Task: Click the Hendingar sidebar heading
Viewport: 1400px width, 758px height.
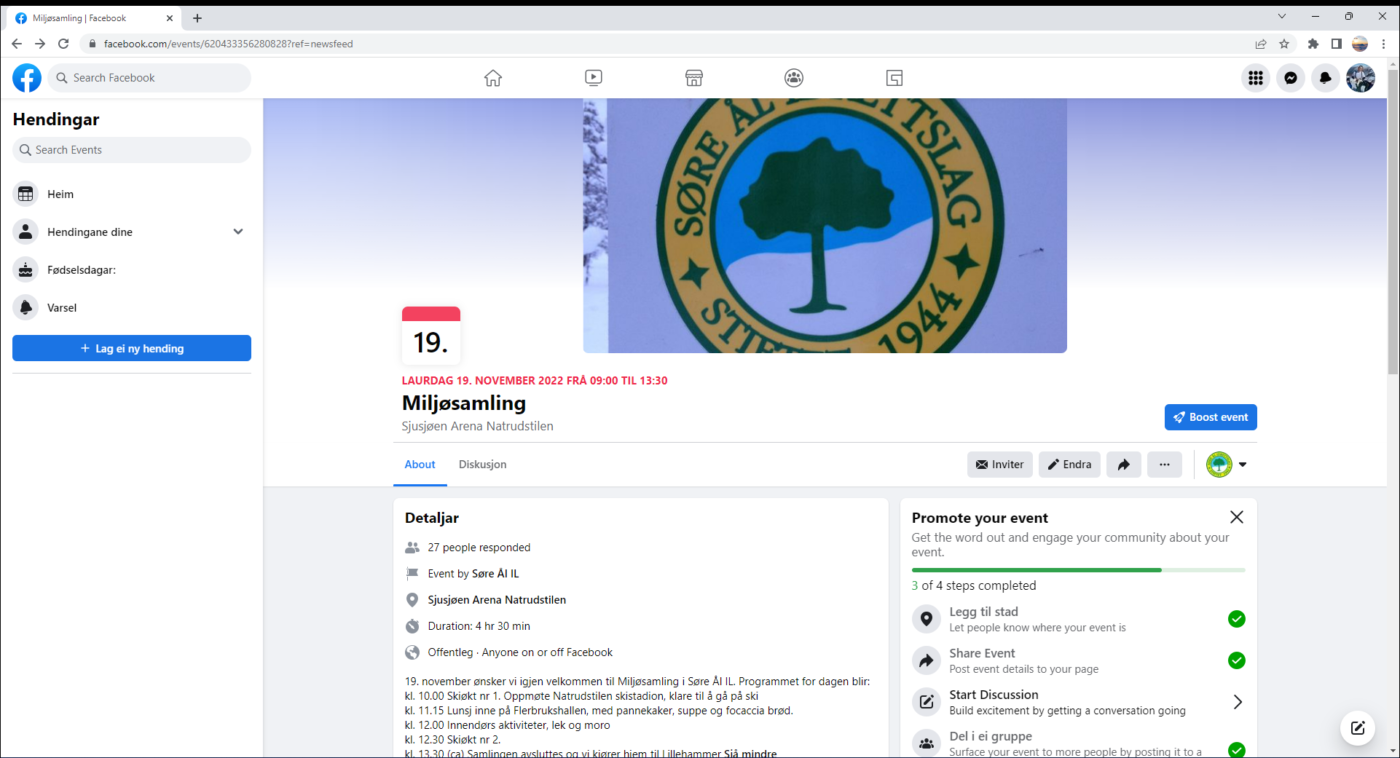Action: click(56, 119)
